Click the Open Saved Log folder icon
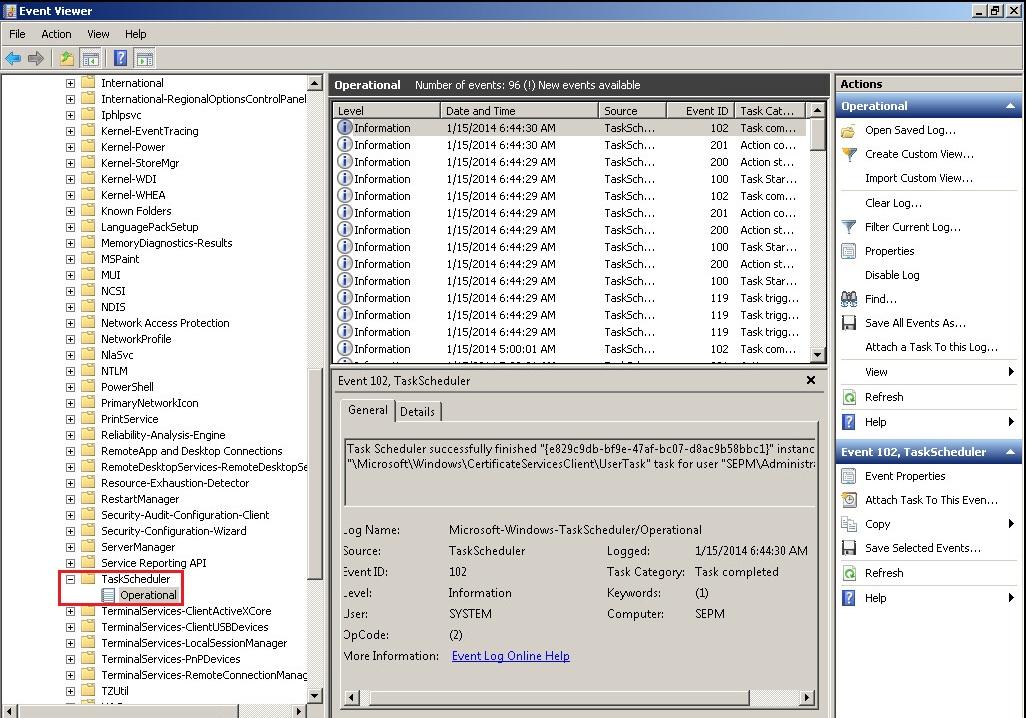Screen dimensions: 1026x718 pos(849,130)
